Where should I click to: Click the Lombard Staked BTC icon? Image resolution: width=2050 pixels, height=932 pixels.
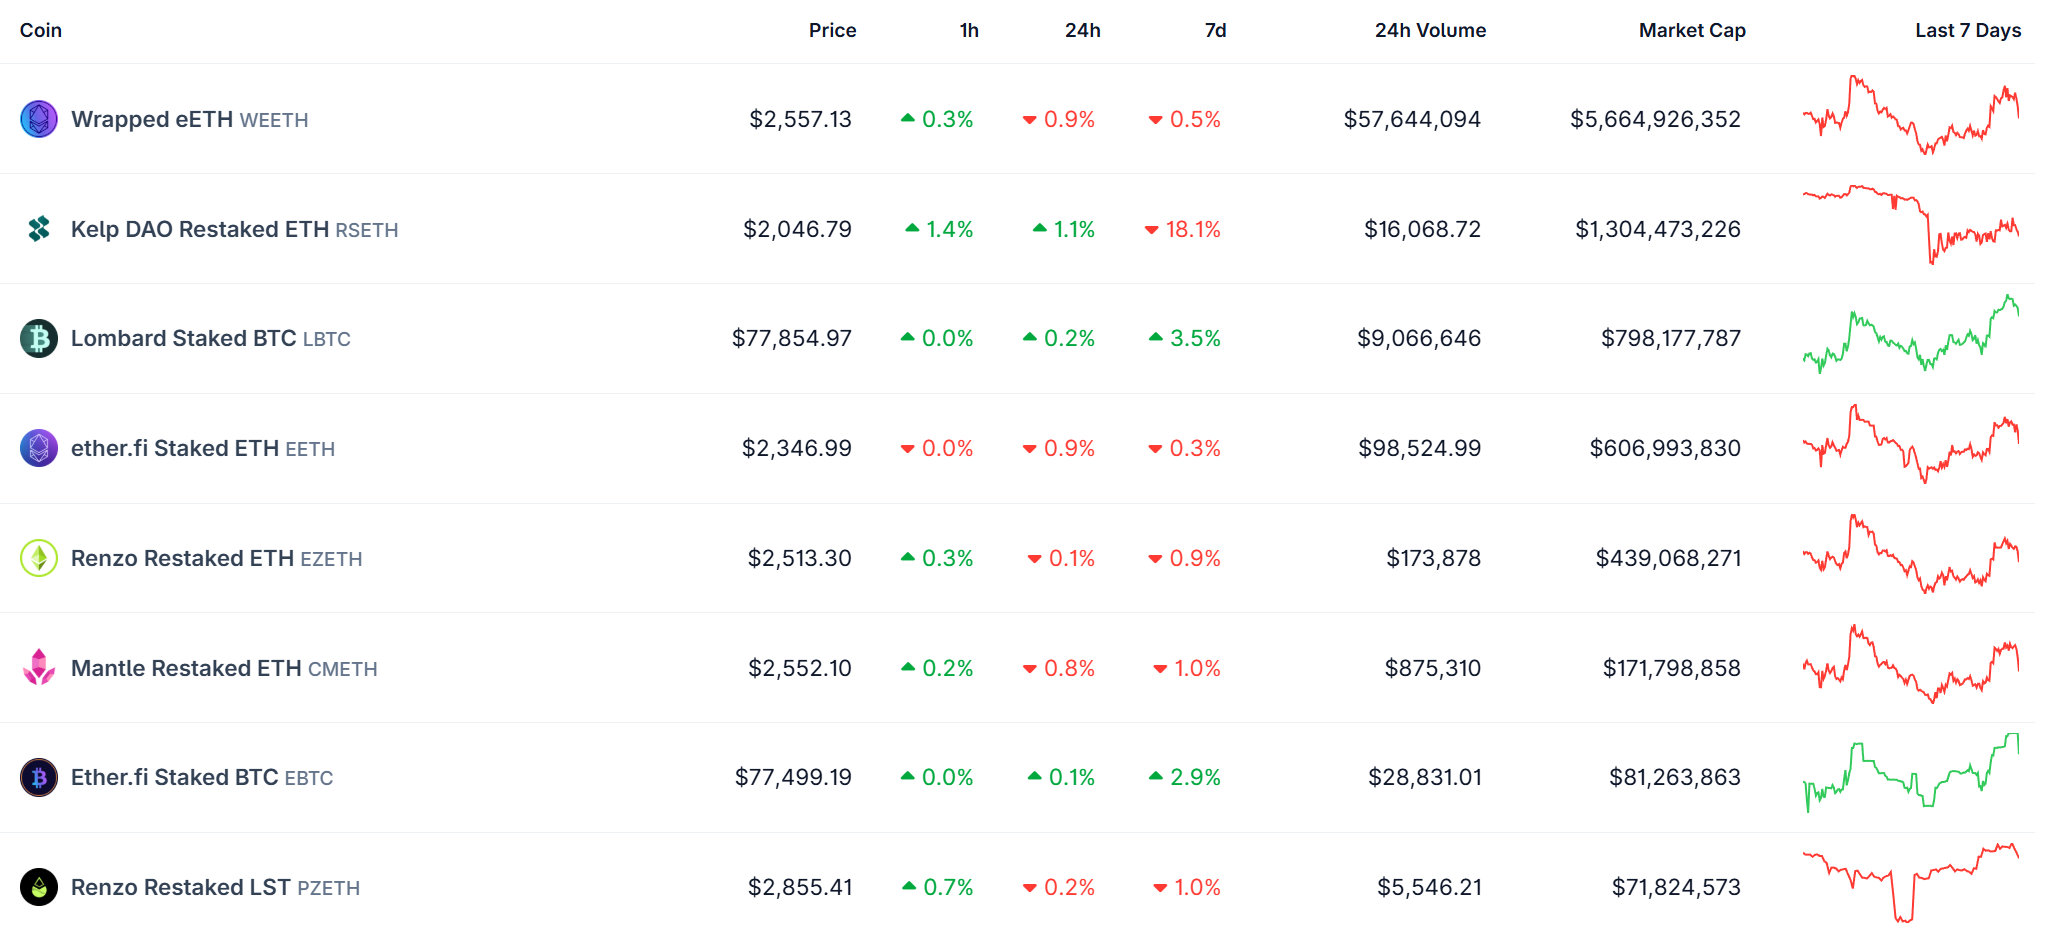pyautogui.click(x=39, y=339)
